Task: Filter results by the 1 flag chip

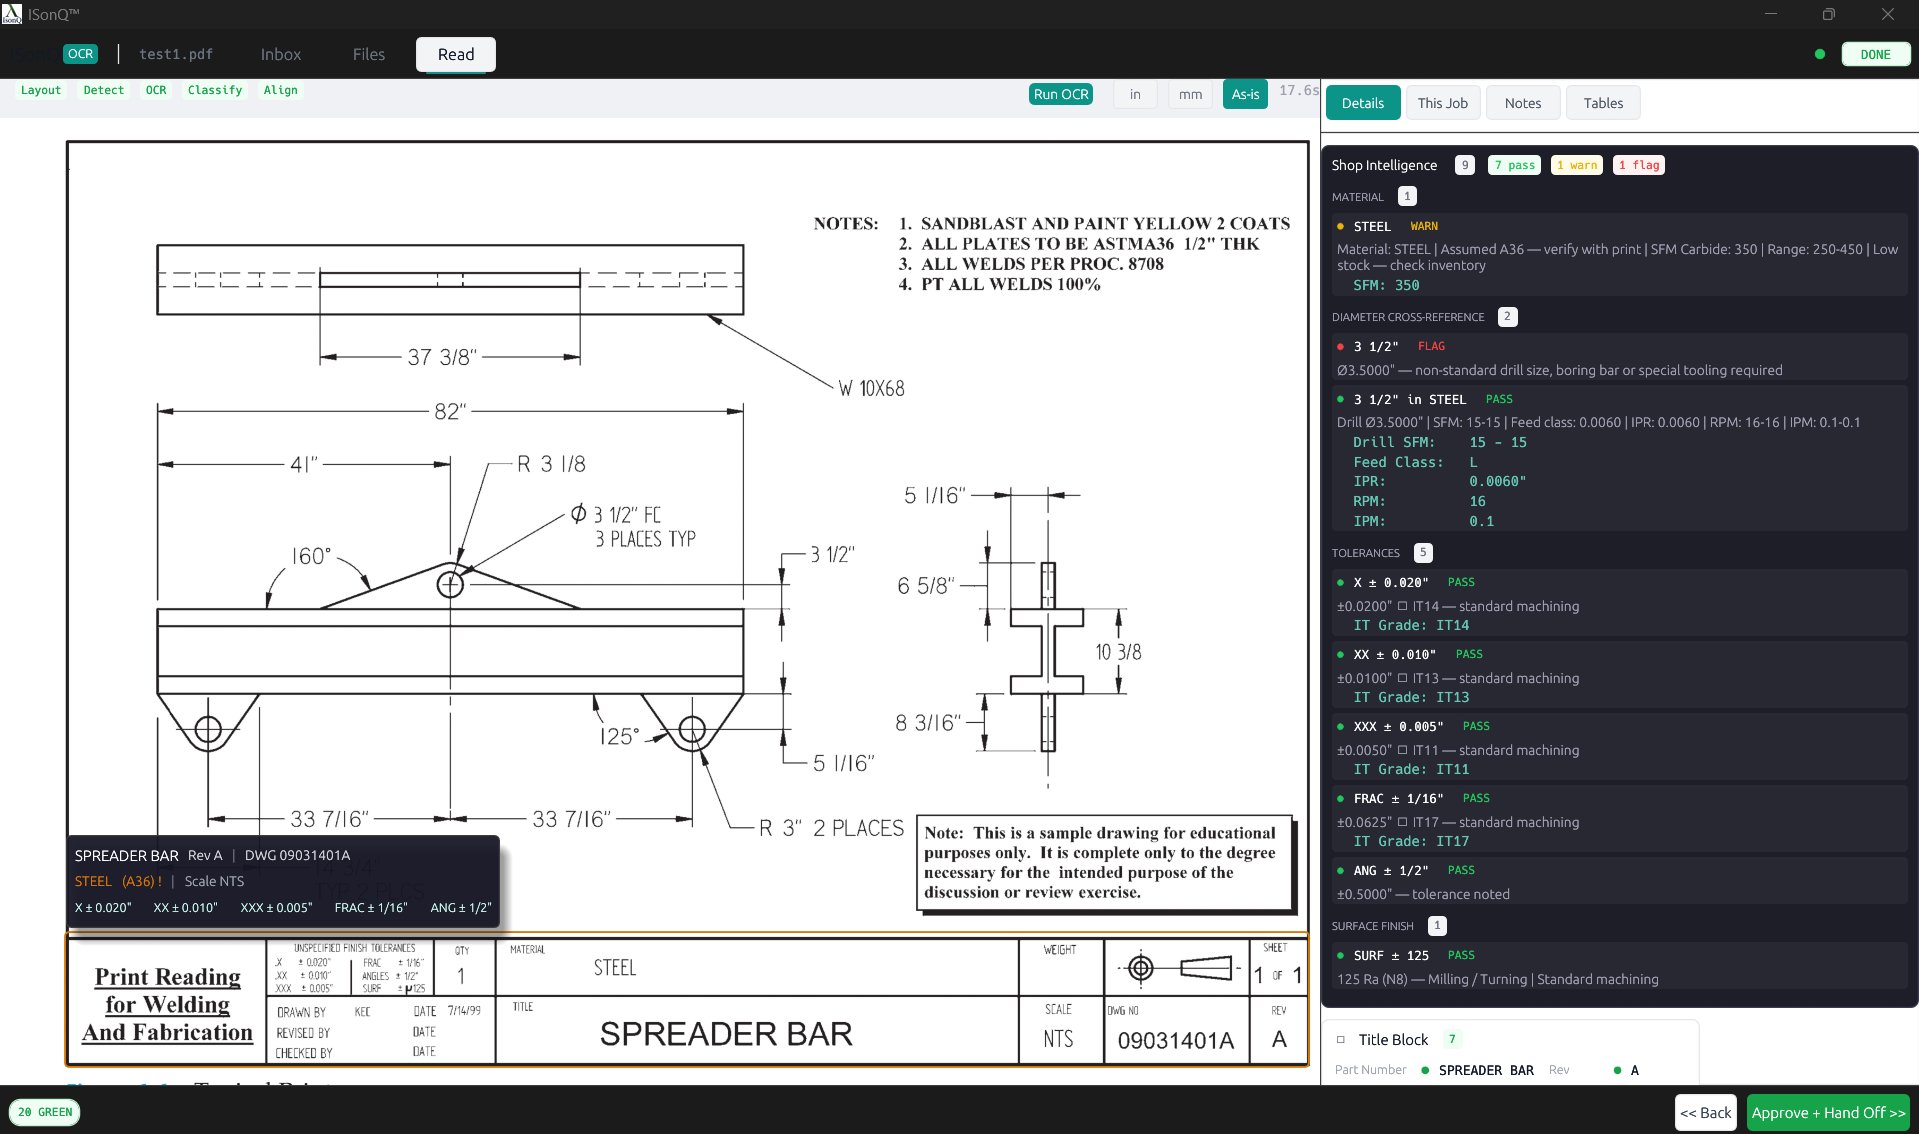Action: (1638, 165)
